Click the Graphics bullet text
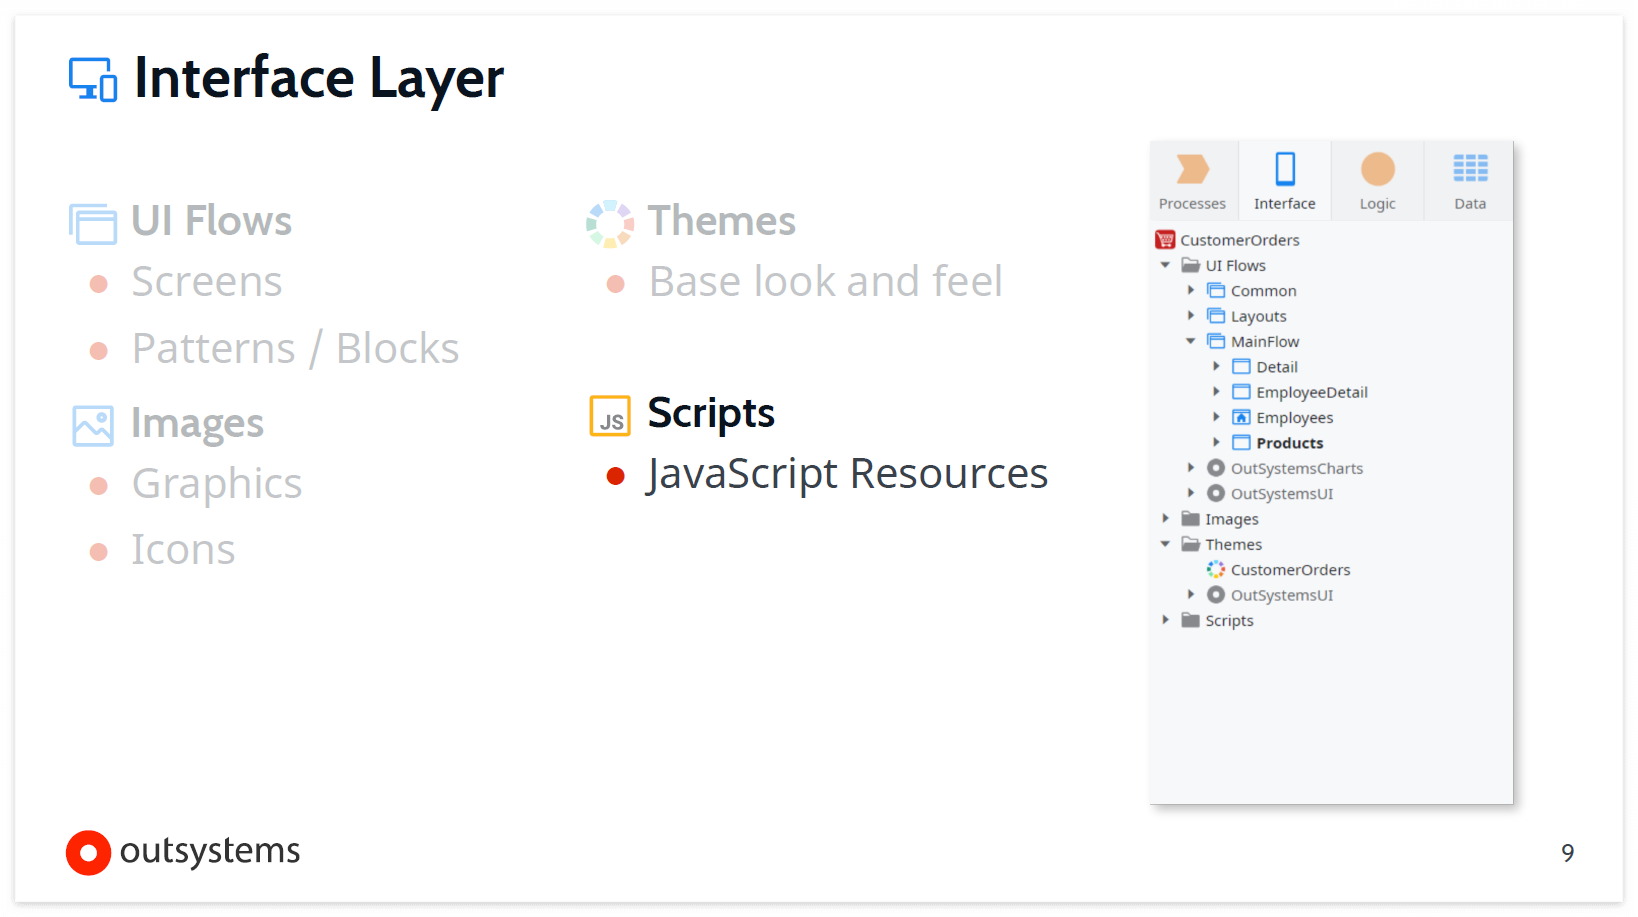The image size is (1638, 917). (217, 485)
